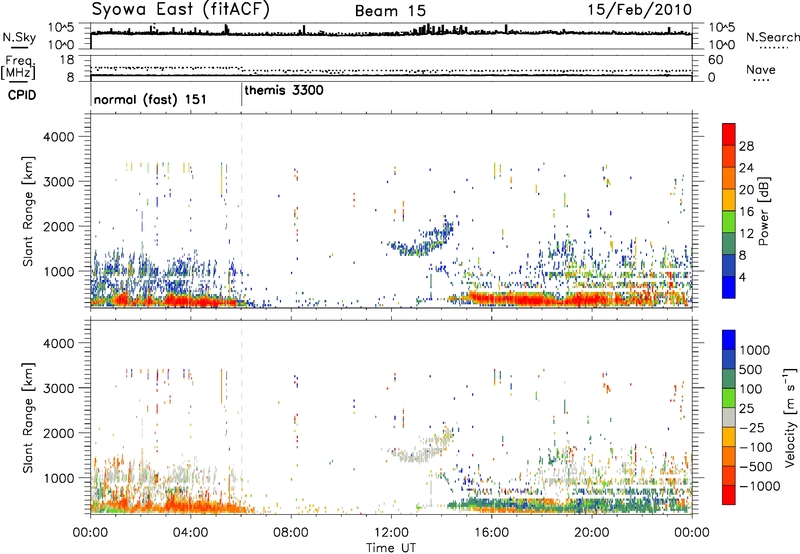Click 'themis 3300' CPID text
This screenshot has height=554, width=800.
point(284,90)
